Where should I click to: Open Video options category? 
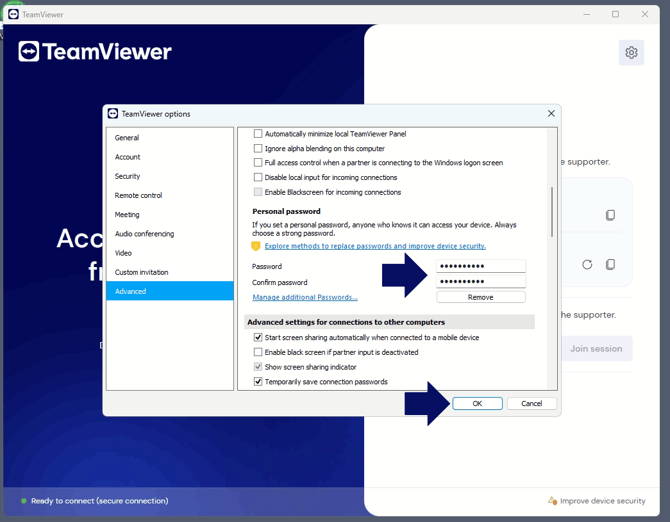tap(170, 253)
